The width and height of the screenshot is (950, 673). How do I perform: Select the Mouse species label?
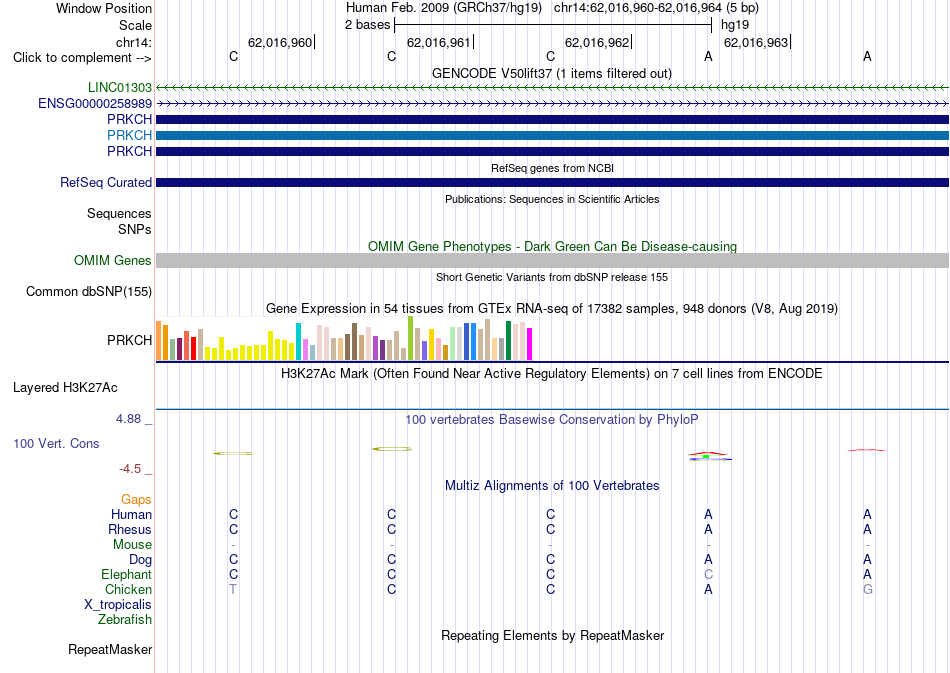pos(132,545)
